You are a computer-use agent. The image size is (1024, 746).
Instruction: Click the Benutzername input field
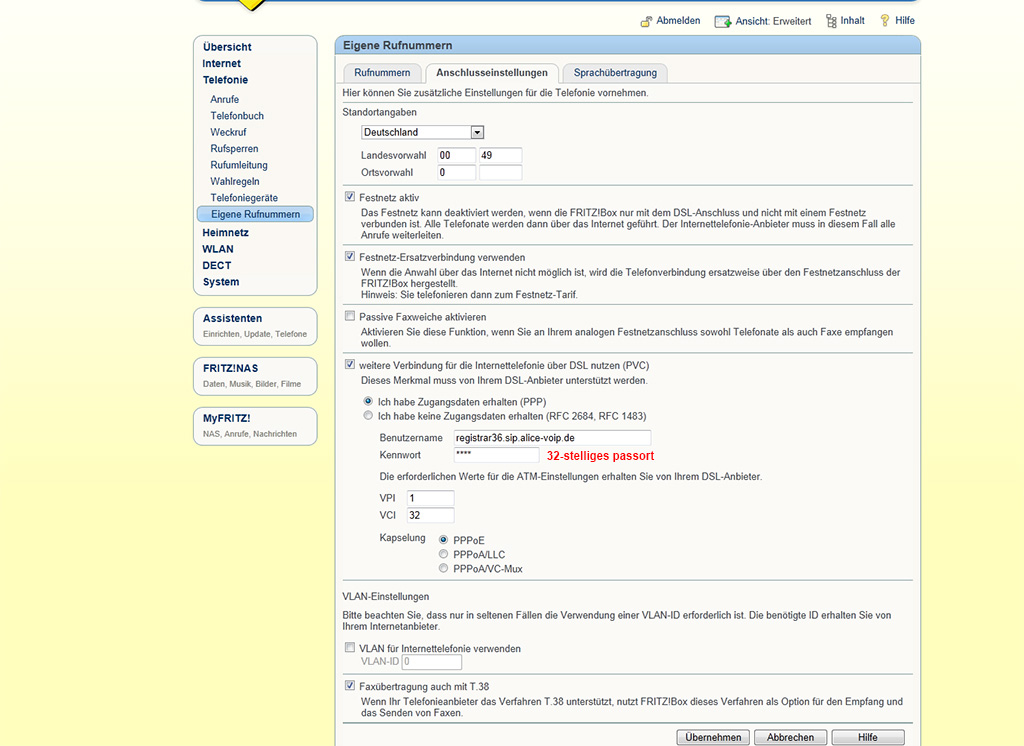coord(552,438)
